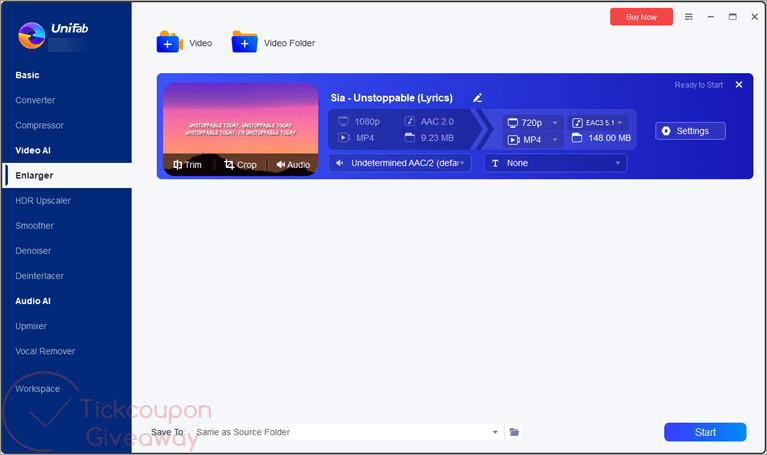Viewport: 767px width, 455px height.
Task: Switch to HDR Upscaler
Action: click(43, 201)
